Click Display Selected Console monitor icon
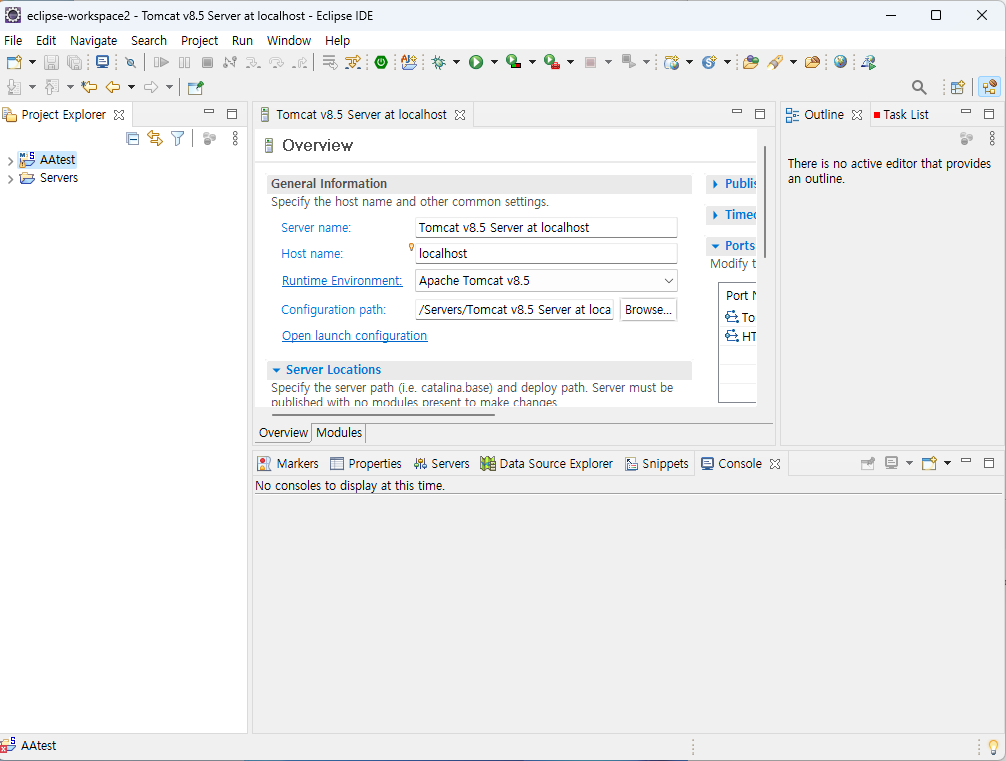Image resolution: width=1006 pixels, height=761 pixels. pyautogui.click(x=891, y=463)
